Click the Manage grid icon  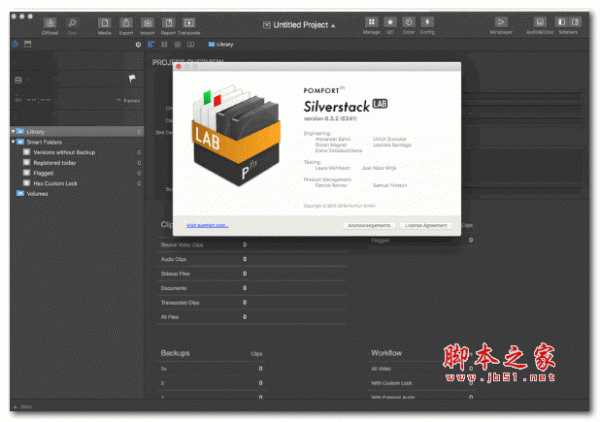pos(371,22)
